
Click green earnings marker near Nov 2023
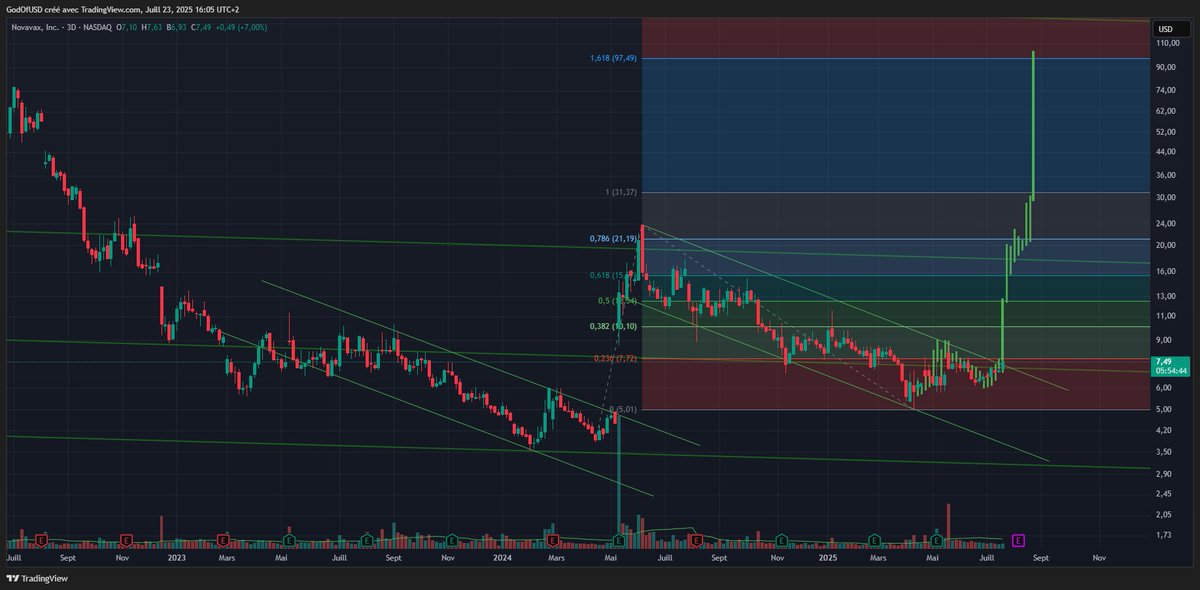click(450, 540)
